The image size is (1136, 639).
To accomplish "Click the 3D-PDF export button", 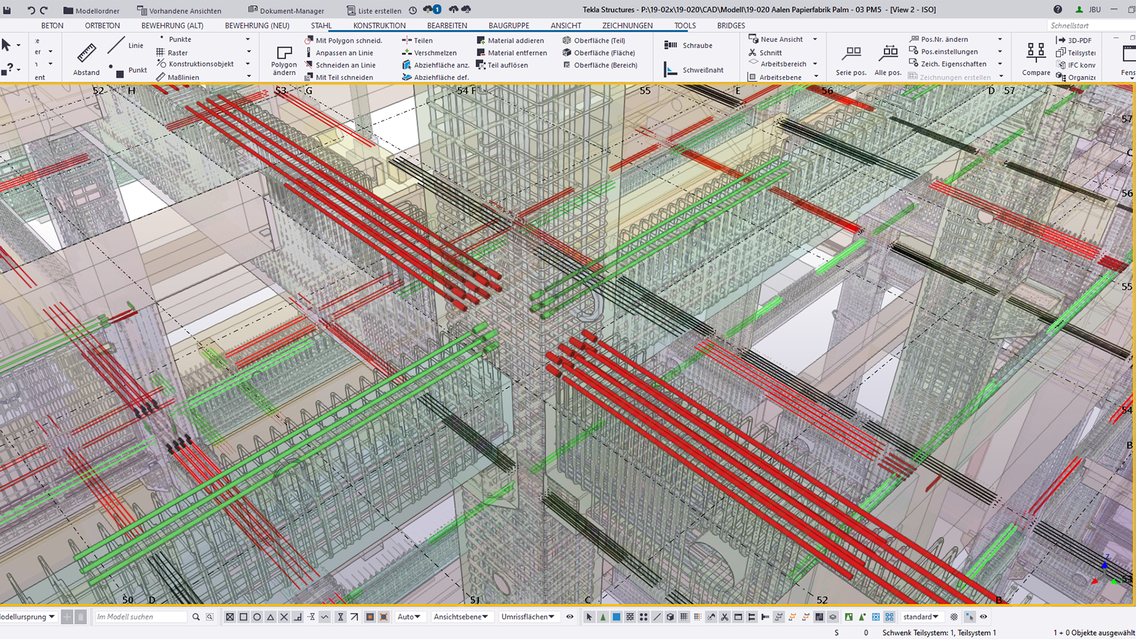I will click(1074, 41).
